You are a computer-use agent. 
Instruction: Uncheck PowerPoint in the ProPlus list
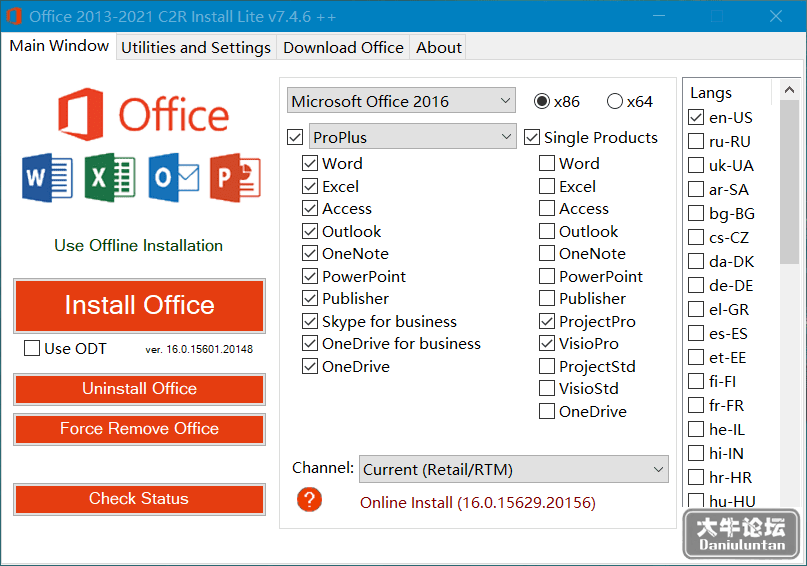[310, 276]
